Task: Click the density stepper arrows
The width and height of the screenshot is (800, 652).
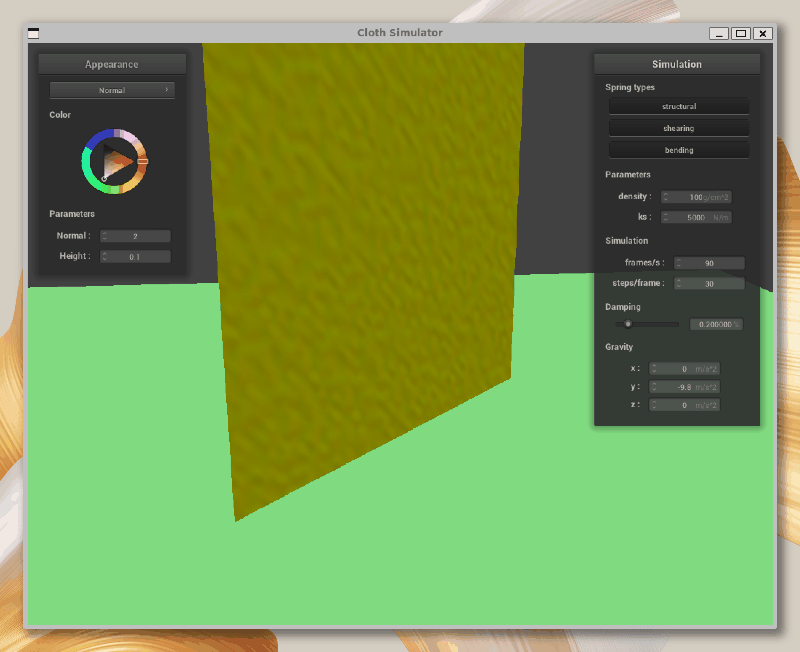Action: [665, 197]
